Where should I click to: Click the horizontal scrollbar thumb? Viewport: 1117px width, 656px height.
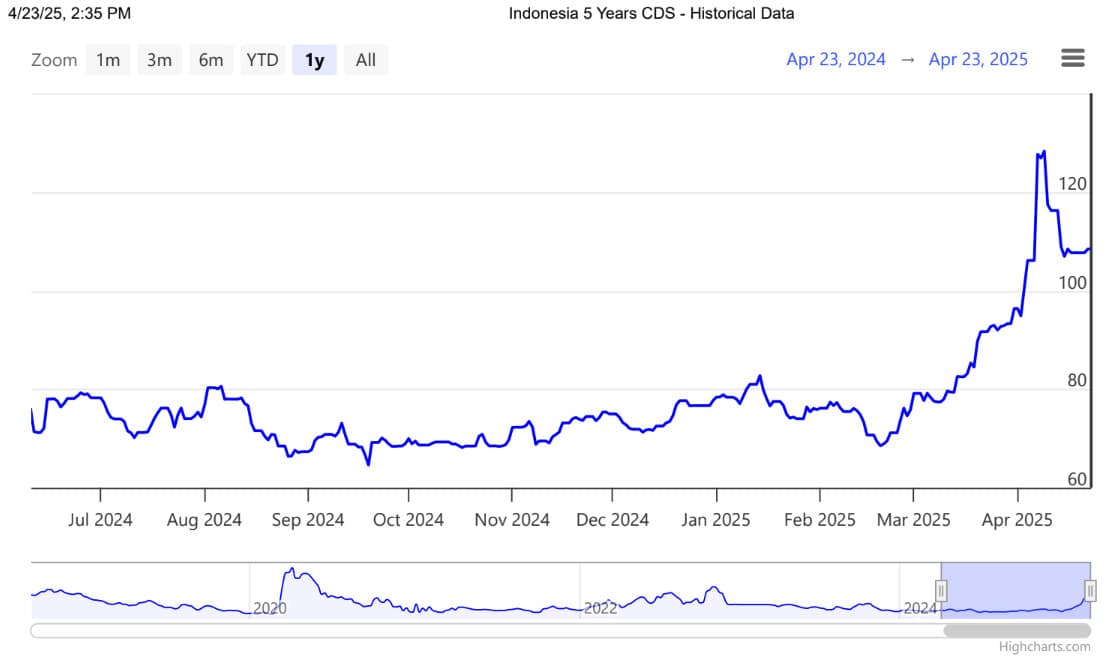pyautogui.click(x=1017, y=631)
